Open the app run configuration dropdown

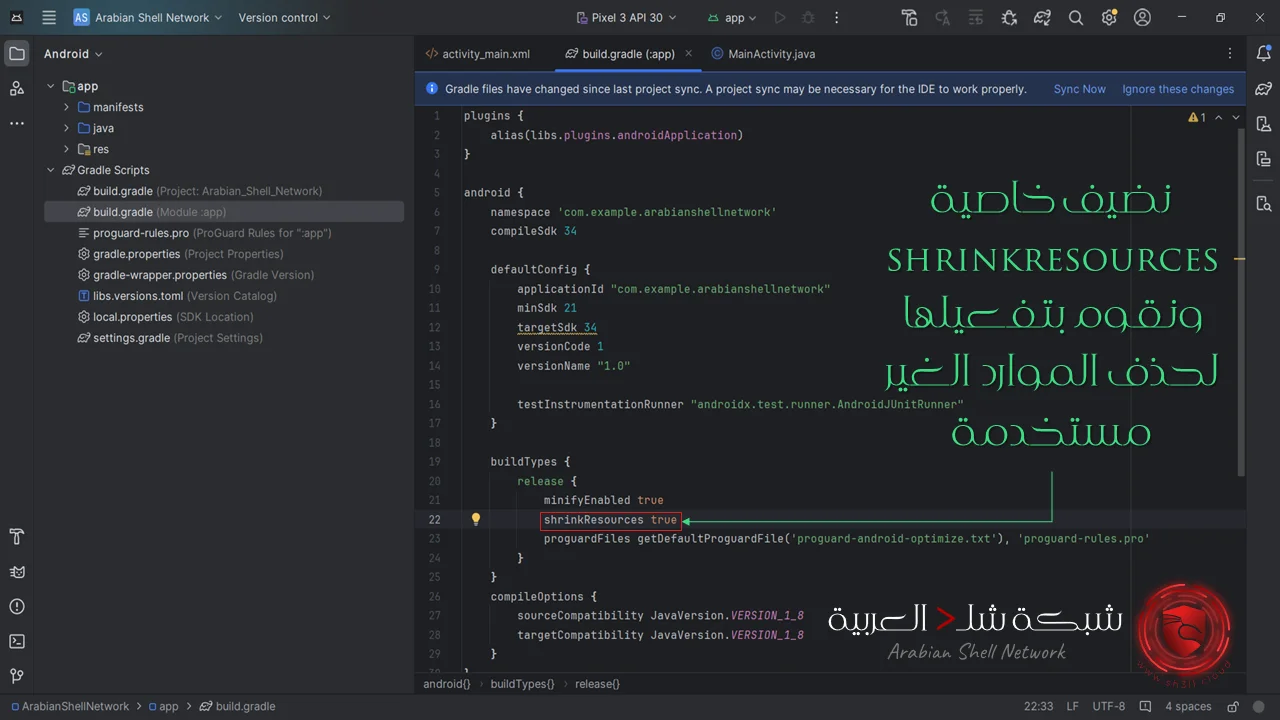pos(732,17)
